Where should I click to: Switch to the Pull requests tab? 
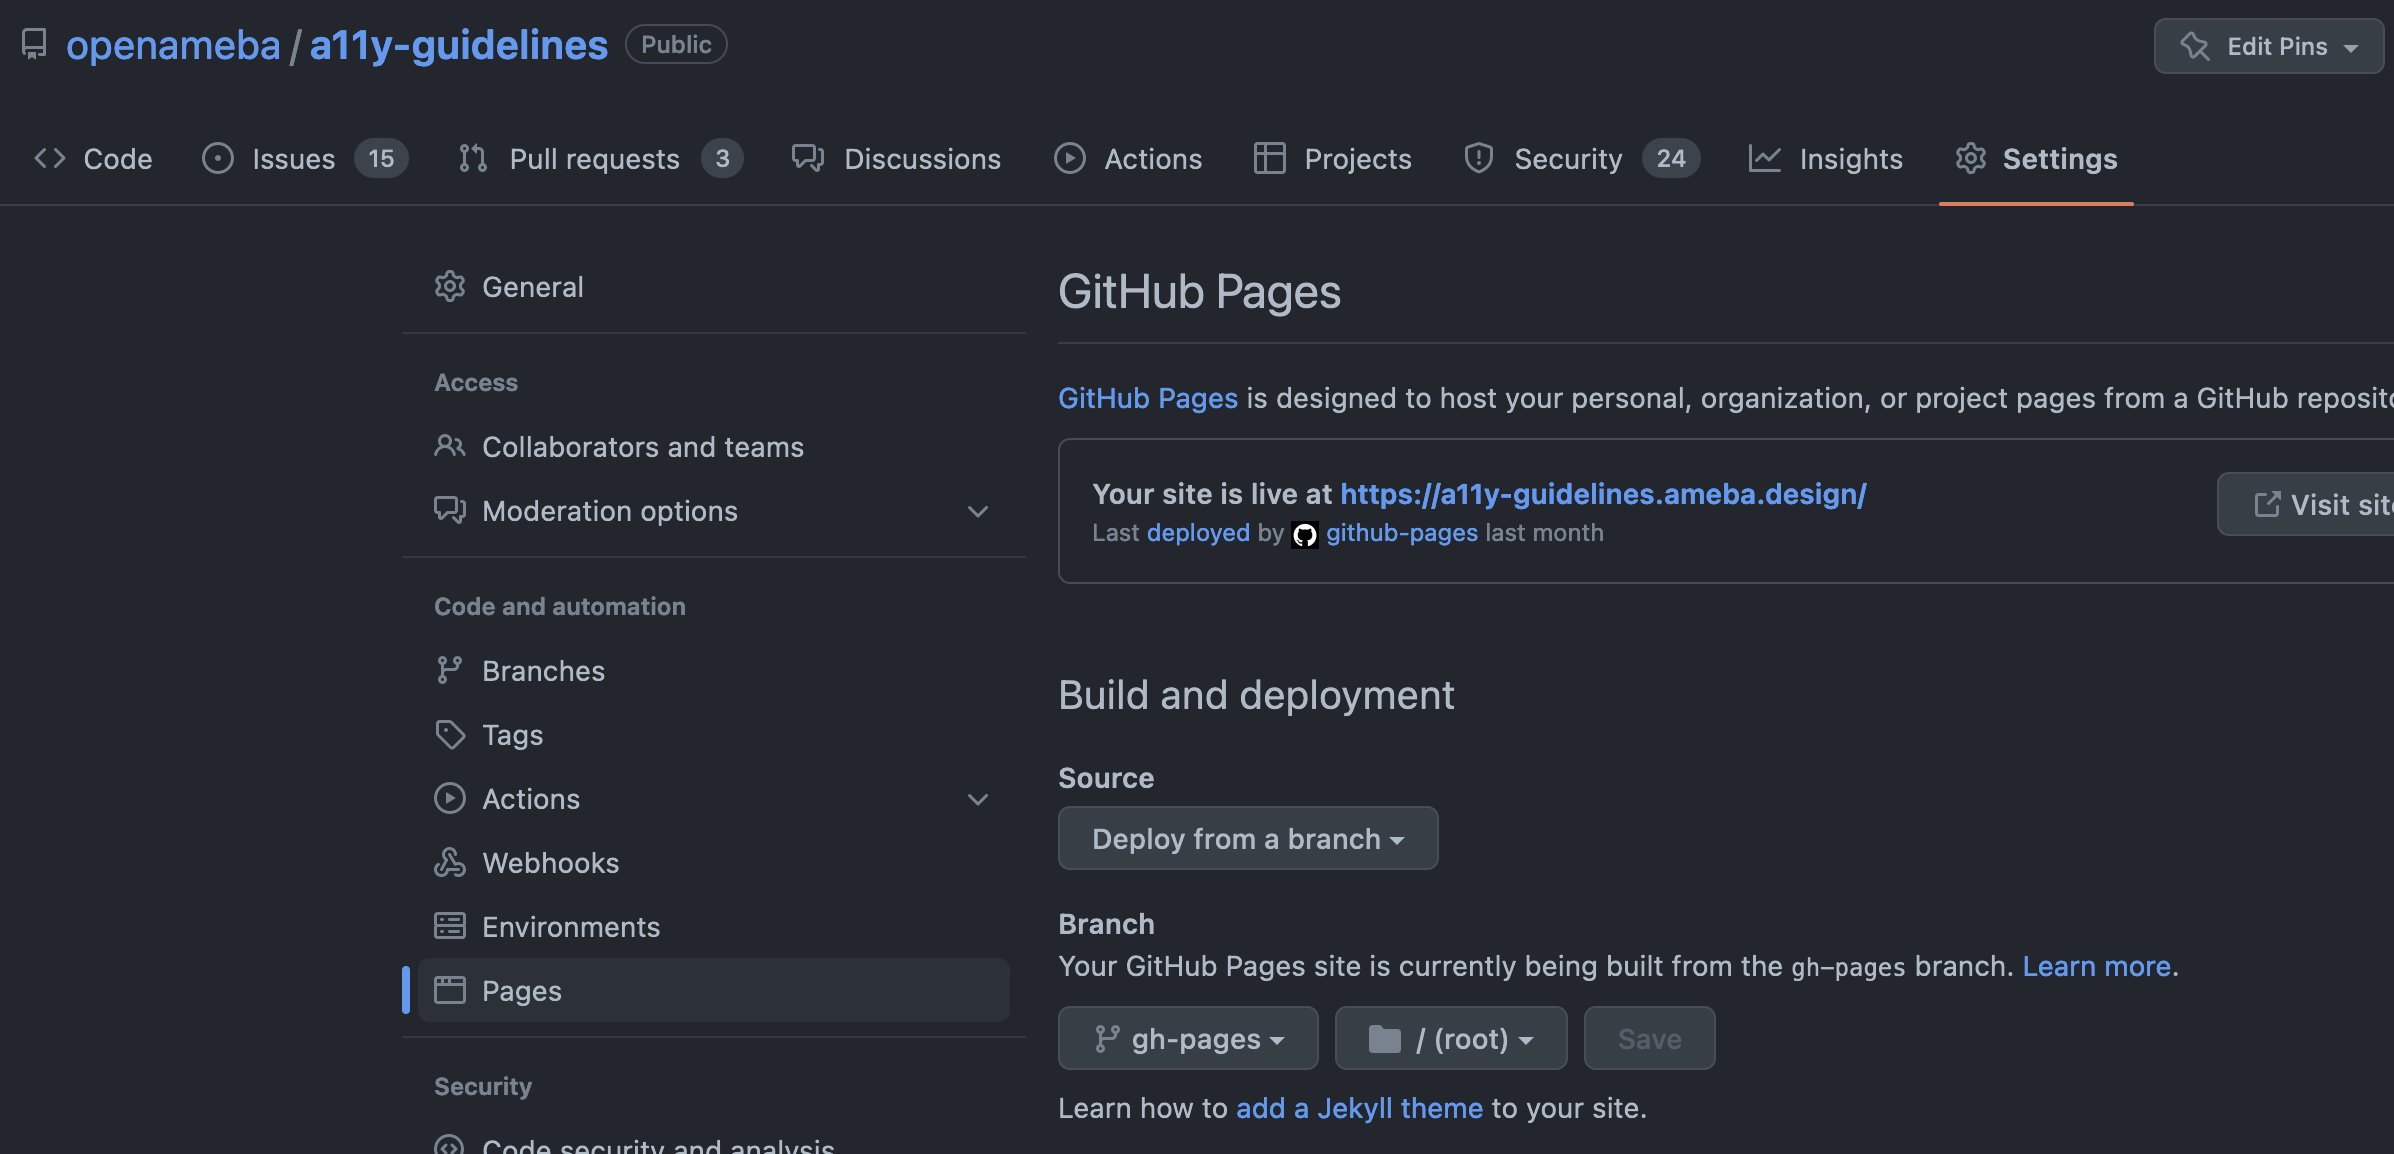(594, 159)
